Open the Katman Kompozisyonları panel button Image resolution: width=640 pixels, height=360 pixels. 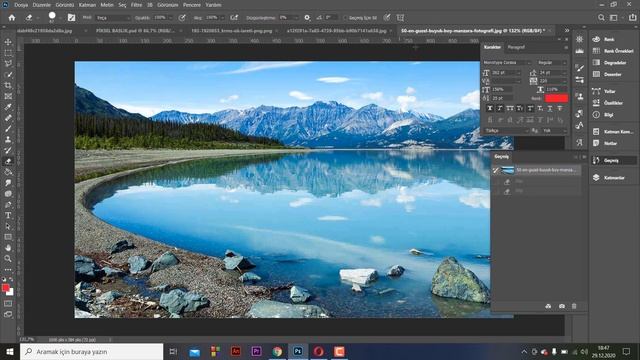(613, 131)
